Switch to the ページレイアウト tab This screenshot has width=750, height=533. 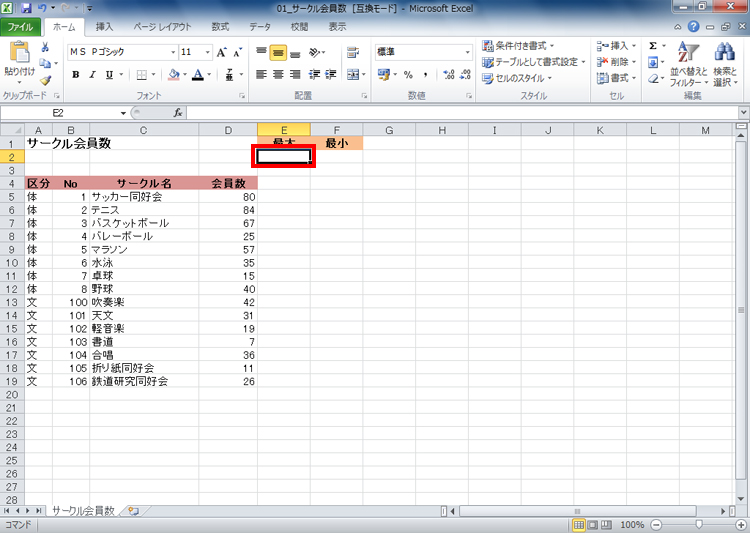pyautogui.click(x=162, y=27)
